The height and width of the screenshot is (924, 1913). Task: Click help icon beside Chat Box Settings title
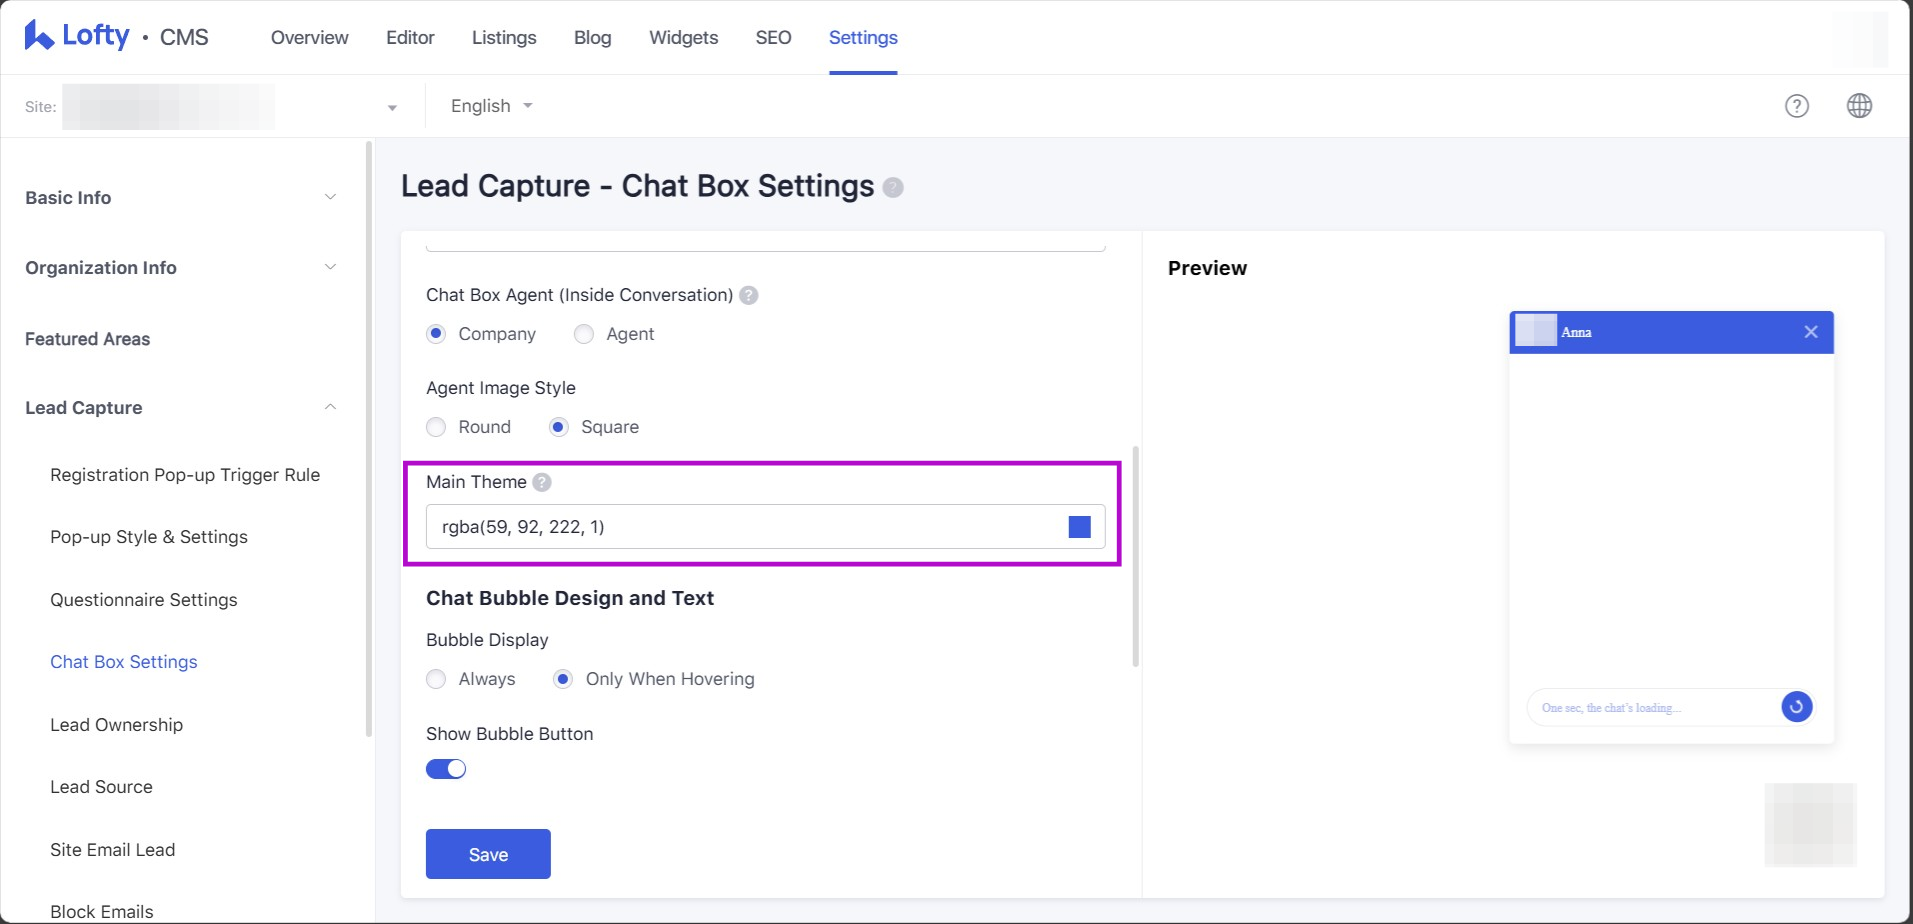click(893, 188)
